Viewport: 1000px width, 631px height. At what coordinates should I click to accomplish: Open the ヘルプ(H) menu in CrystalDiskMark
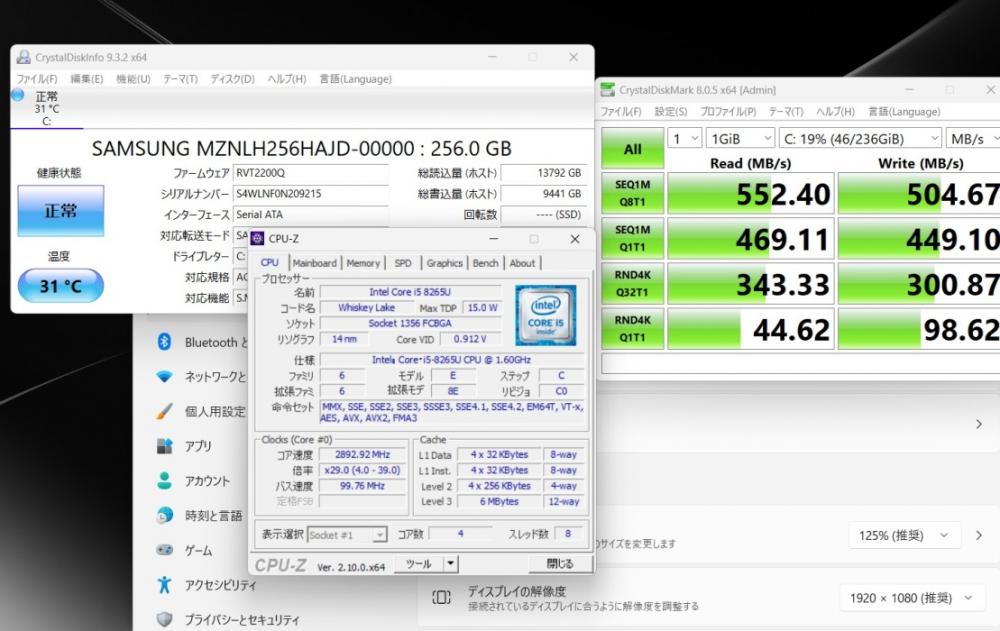click(x=835, y=112)
